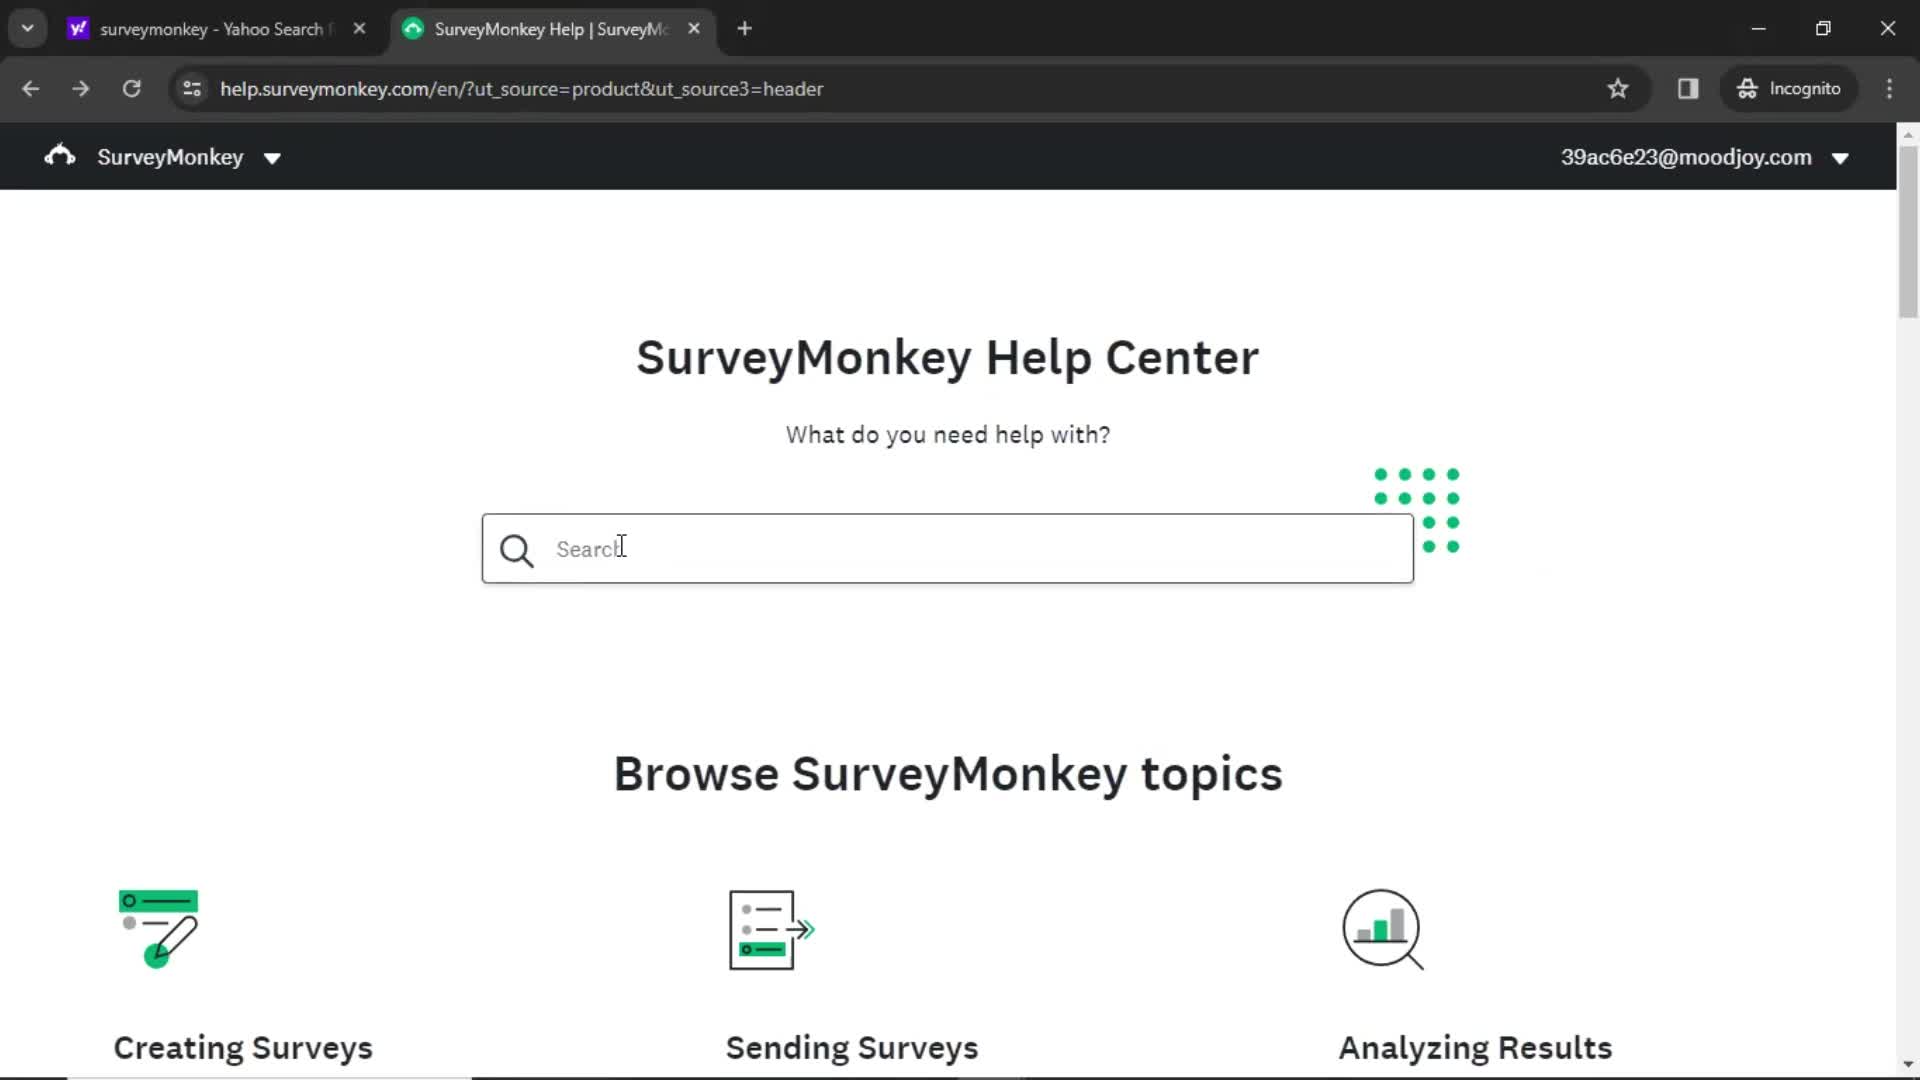Click the page vertical scrollbar thumb
Screen dimensions: 1920x1080
click(x=1908, y=232)
